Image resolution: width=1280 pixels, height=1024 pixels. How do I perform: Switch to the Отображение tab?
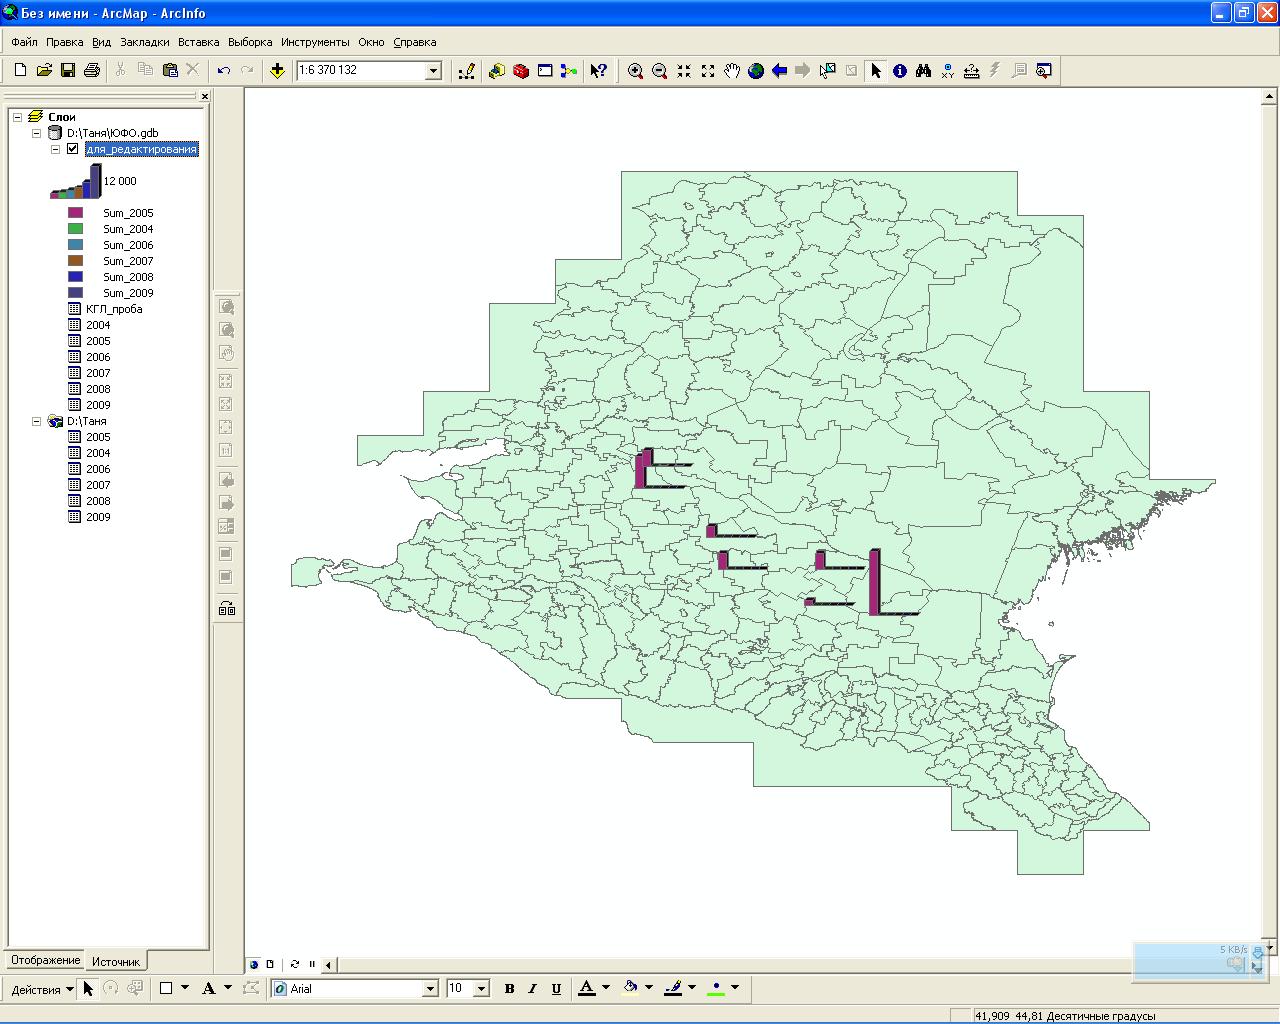point(45,960)
